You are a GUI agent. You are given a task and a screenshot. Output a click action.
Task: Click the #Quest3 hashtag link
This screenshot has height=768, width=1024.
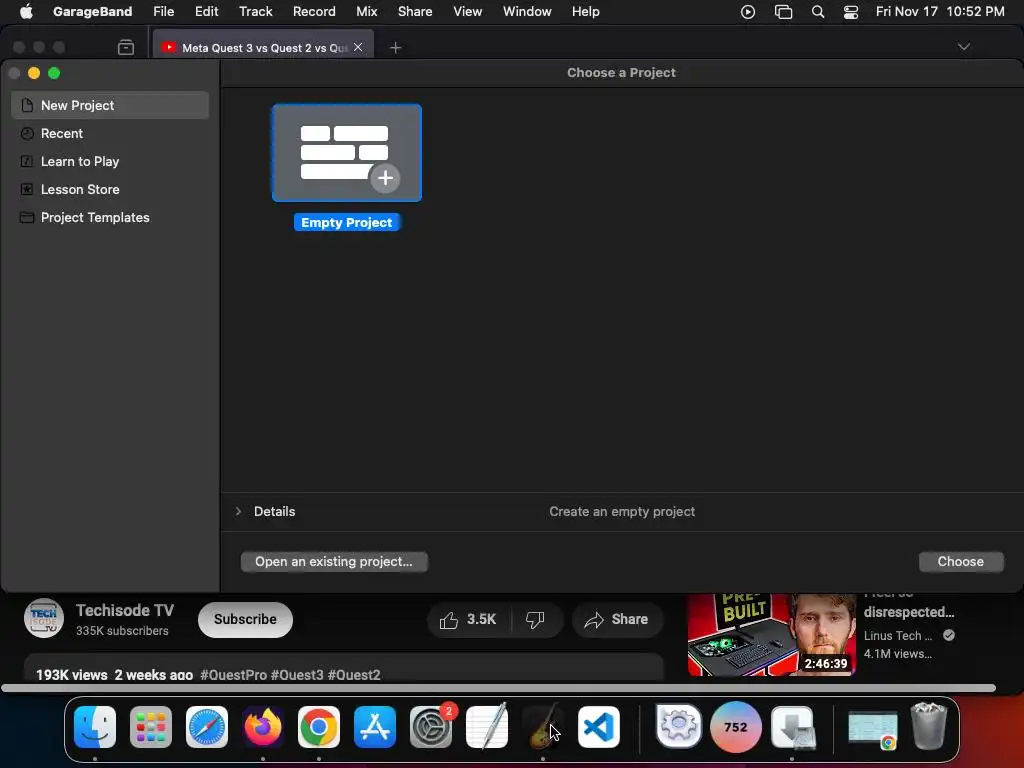coord(296,675)
